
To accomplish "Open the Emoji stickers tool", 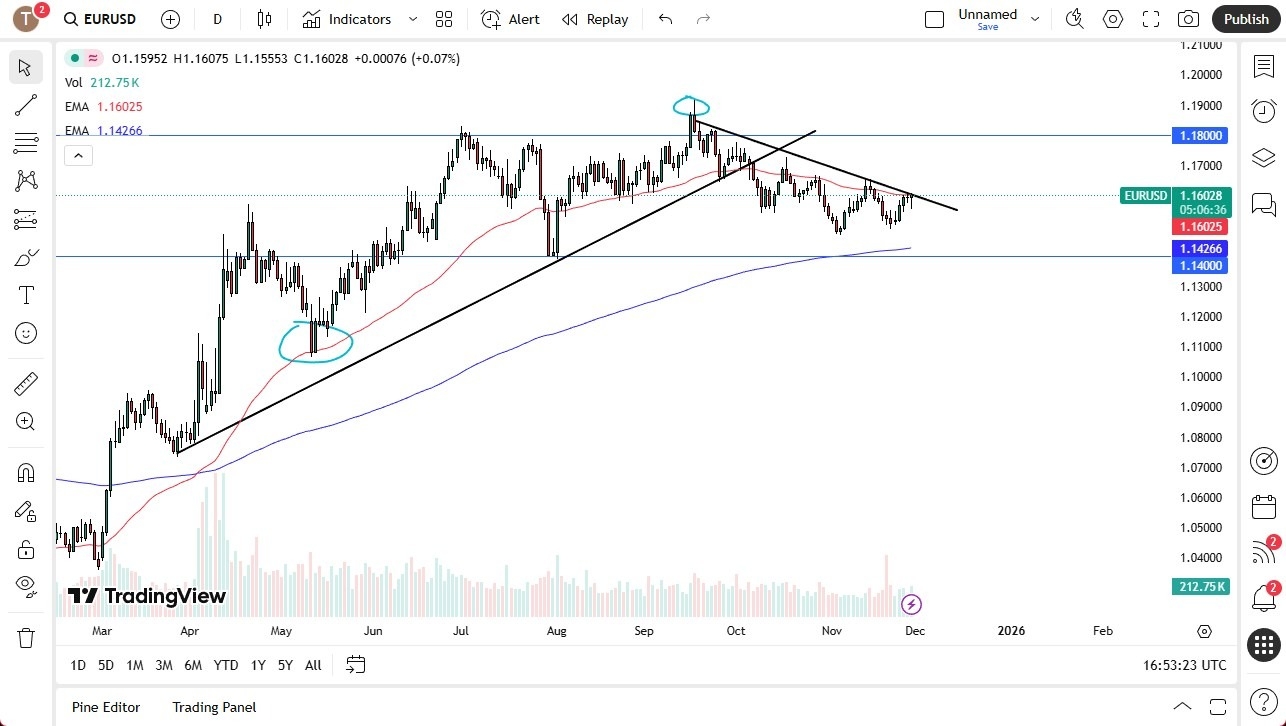I will tap(25, 333).
